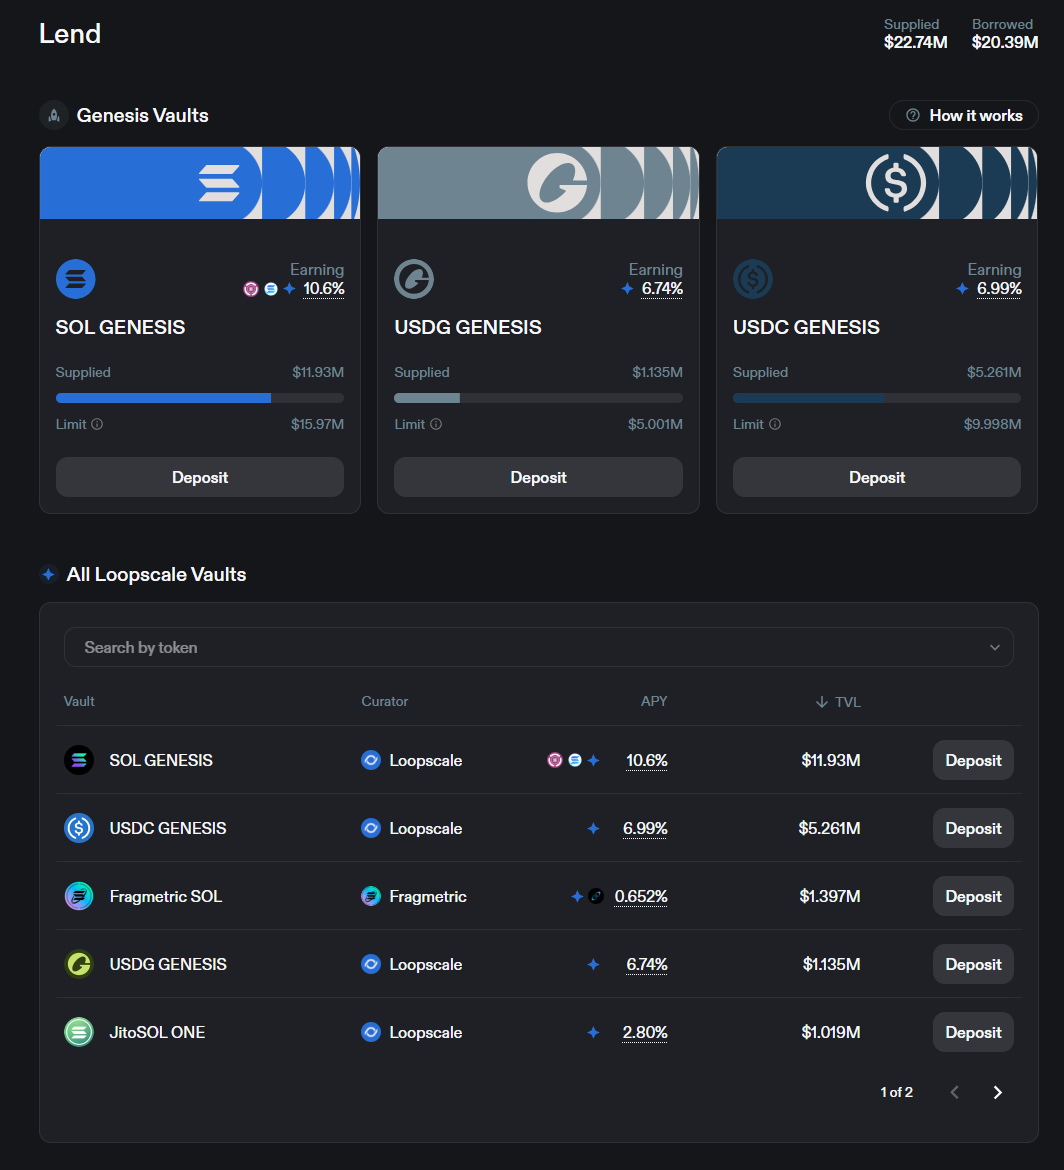1064x1170 pixels.
Task: Click the sparkle icon beside 6.99% on USDC card
Action: (963, 289)
